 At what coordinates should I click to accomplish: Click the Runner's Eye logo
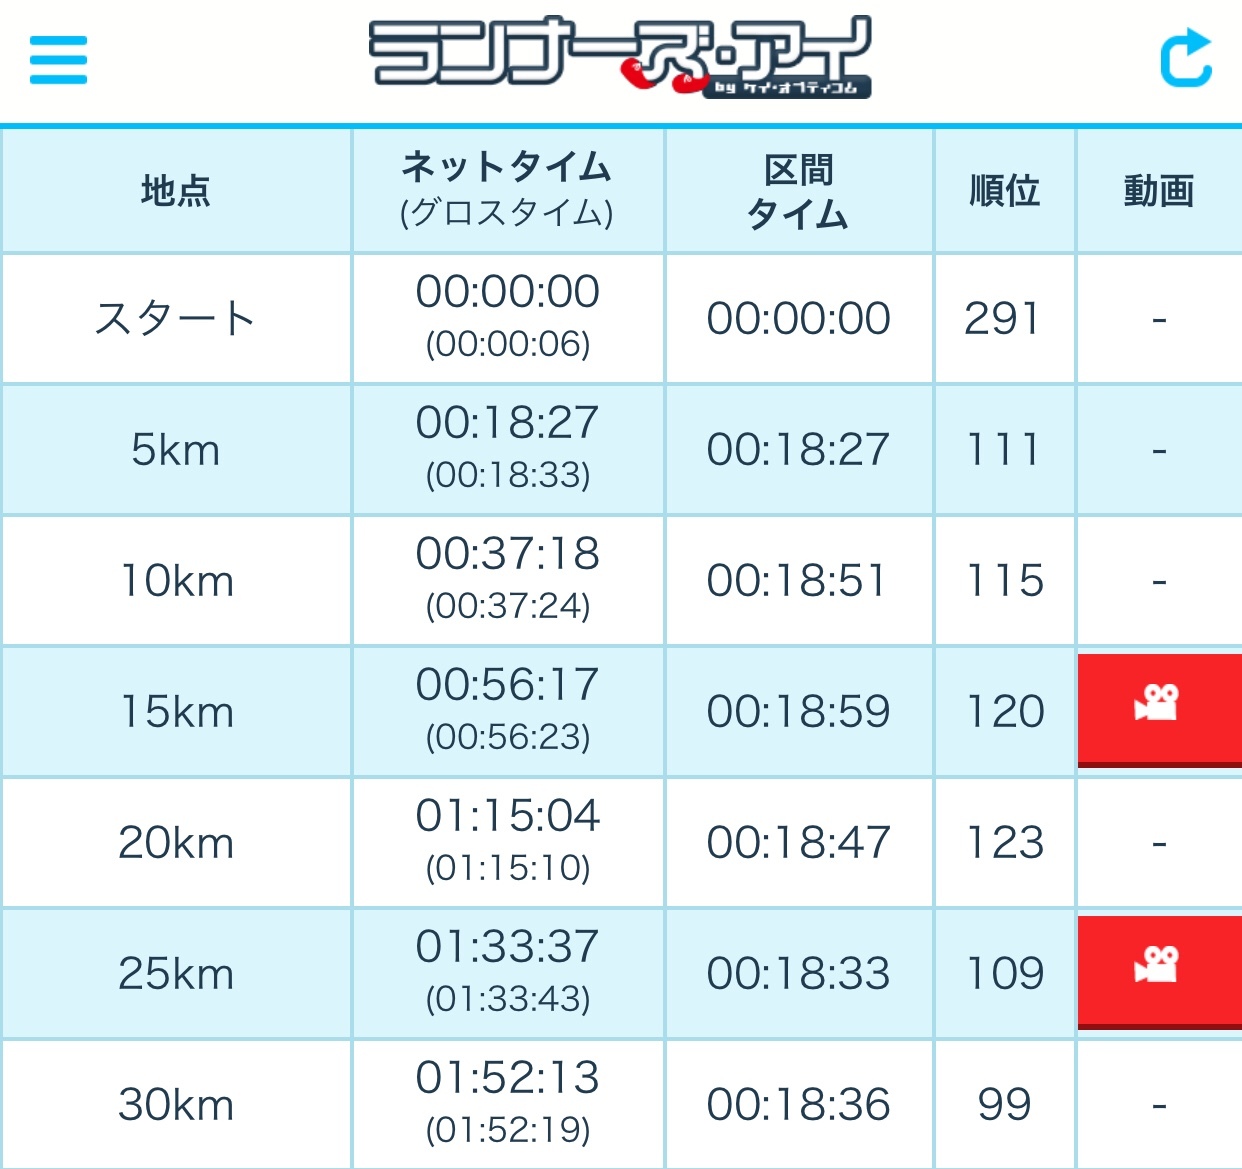point(620,57)
